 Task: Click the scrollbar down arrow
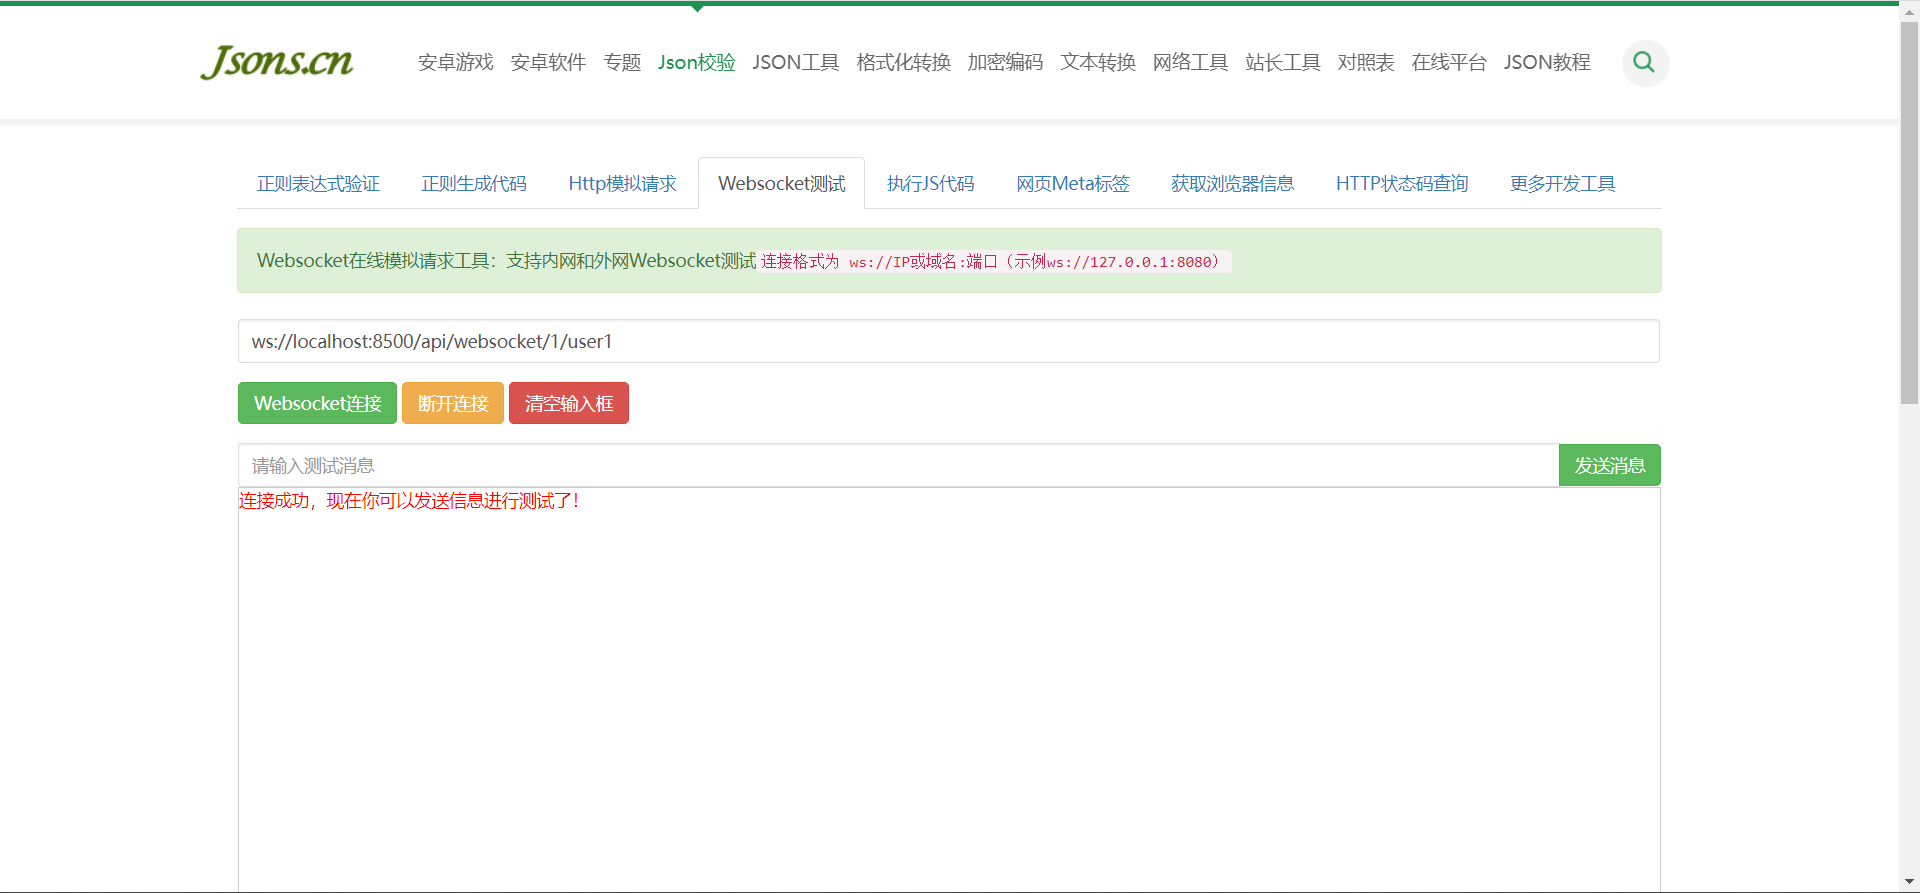click(x=1910, y=882)
